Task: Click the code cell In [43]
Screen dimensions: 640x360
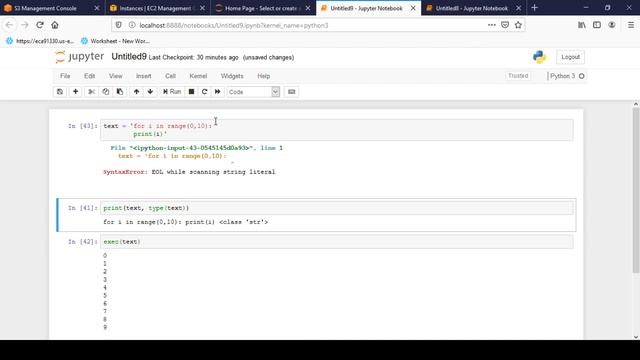Action: (337, 130)
